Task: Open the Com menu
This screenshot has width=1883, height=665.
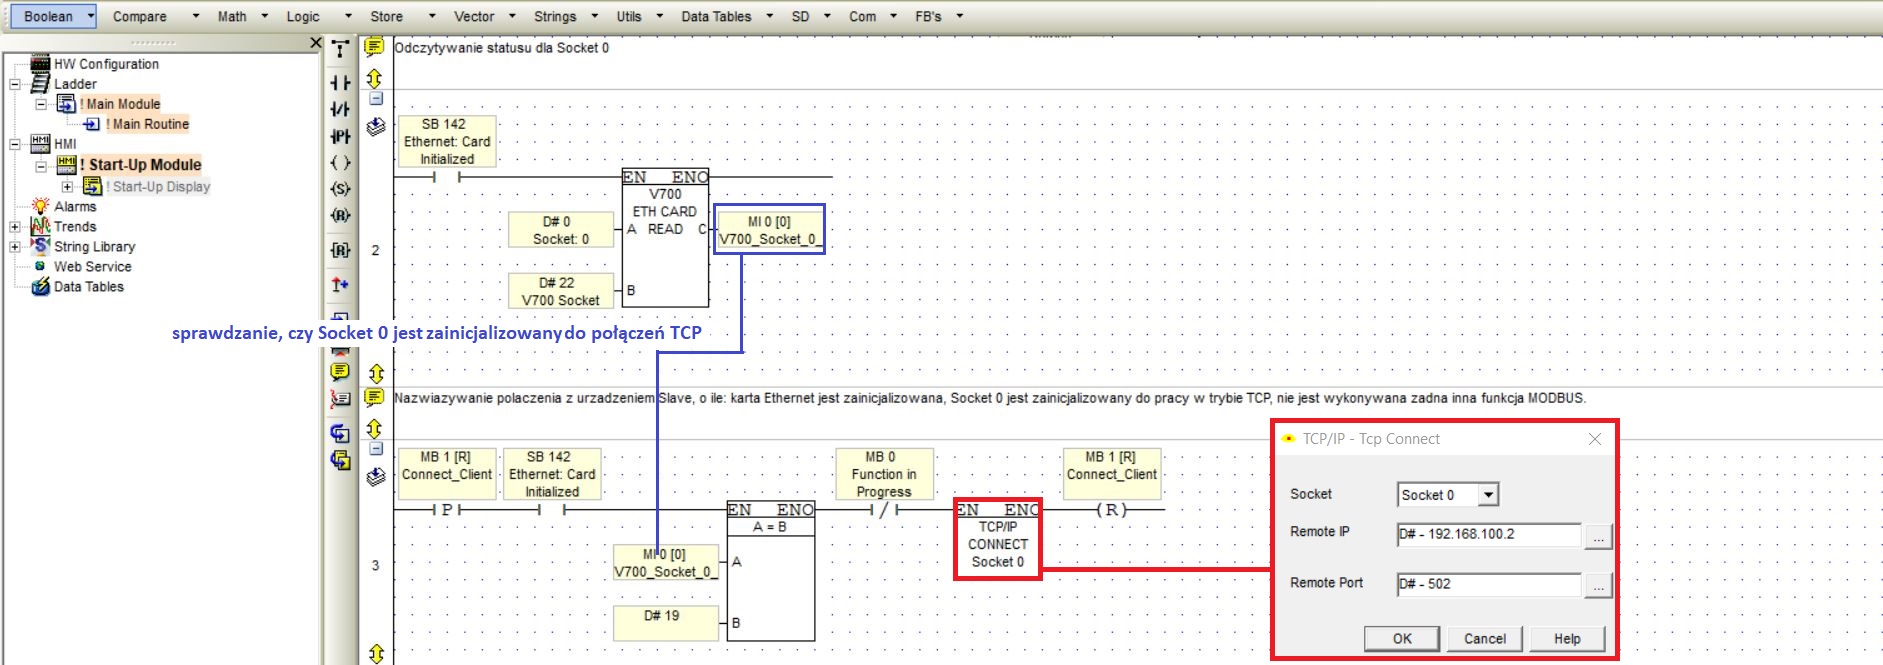Action: click(x=863, y=16)
